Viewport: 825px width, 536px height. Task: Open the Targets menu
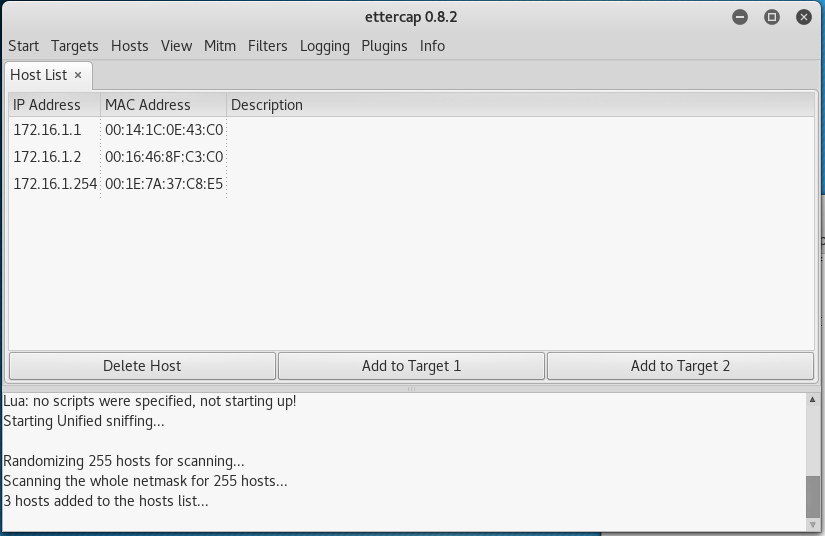[75, 46]
